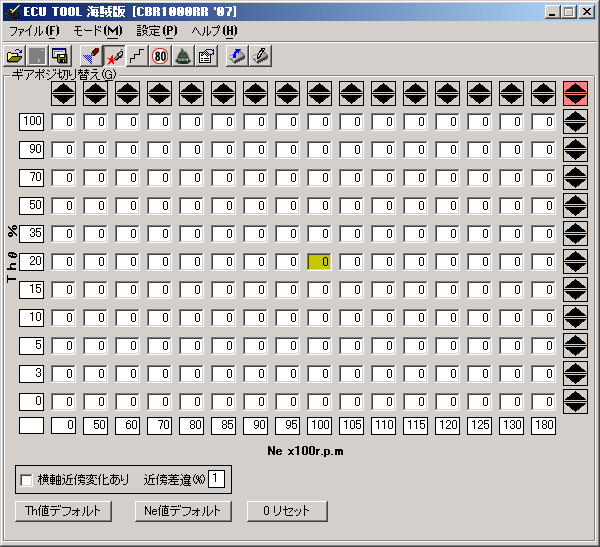Lower the Th 10 row with down arrow

pos(575,323)
